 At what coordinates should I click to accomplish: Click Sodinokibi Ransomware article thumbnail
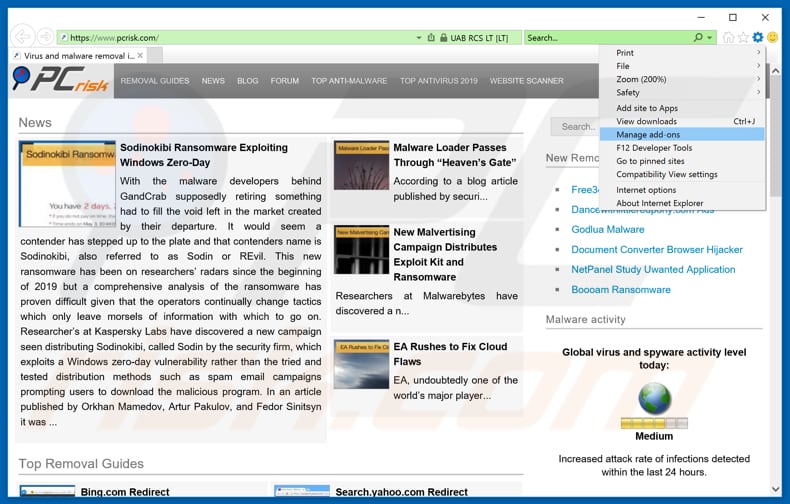pyautogui.click(x=68, y=183)
